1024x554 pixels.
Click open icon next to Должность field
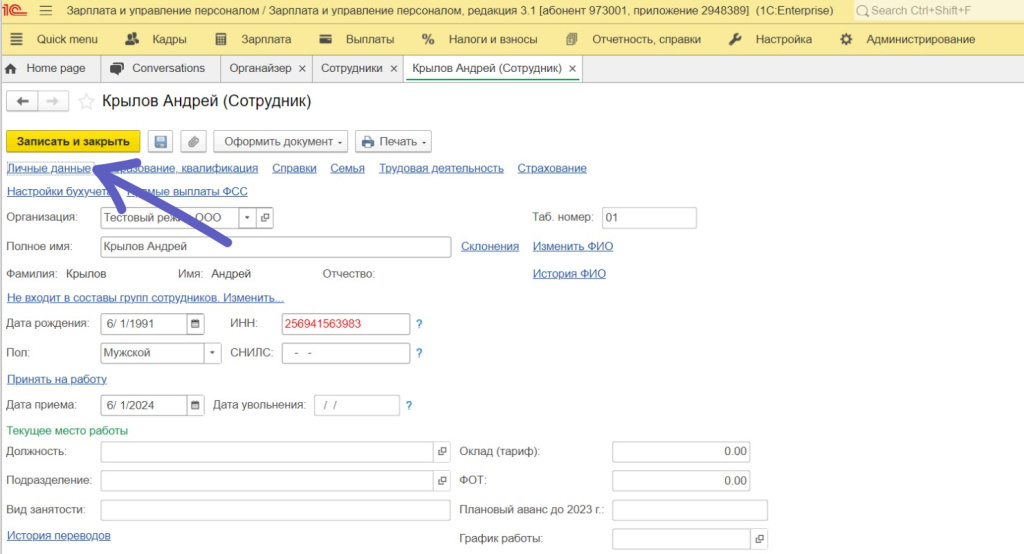pos(442,452)
